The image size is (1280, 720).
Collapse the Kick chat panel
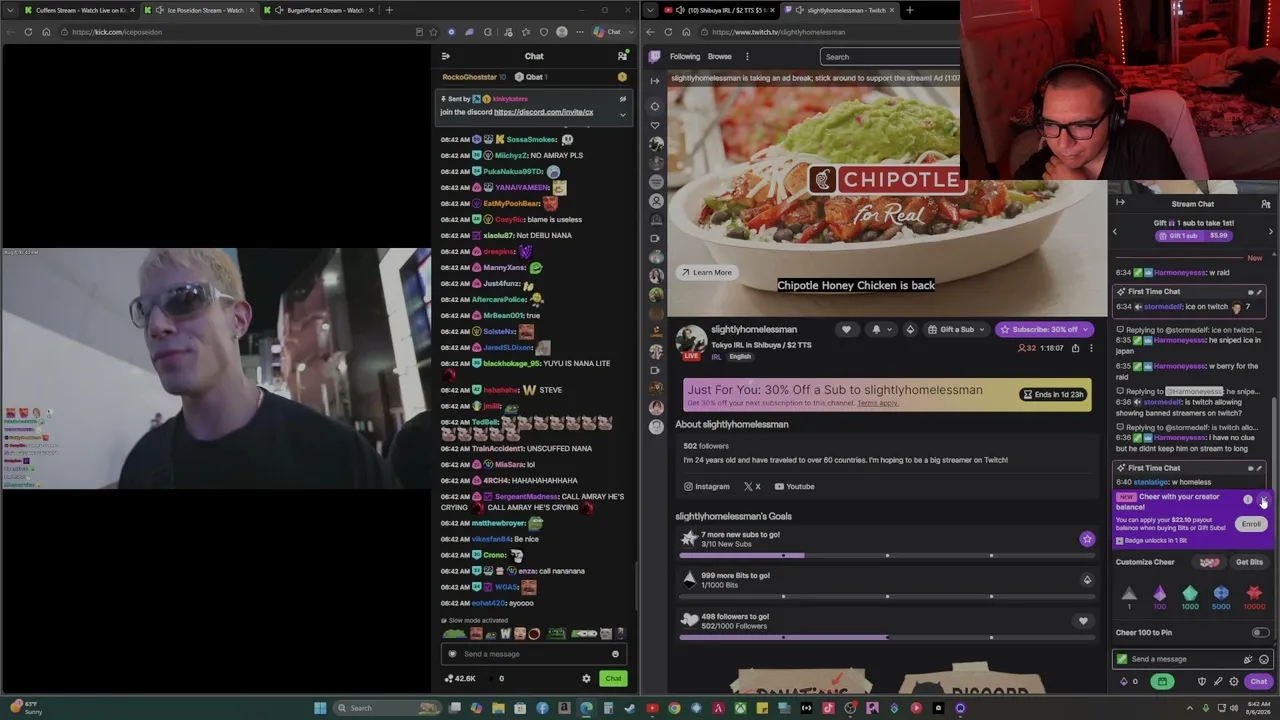point(446,56)
